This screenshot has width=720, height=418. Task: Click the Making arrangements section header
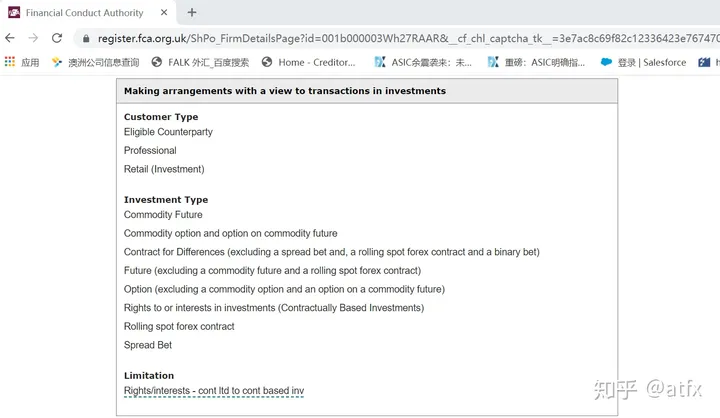coord(285,91)
